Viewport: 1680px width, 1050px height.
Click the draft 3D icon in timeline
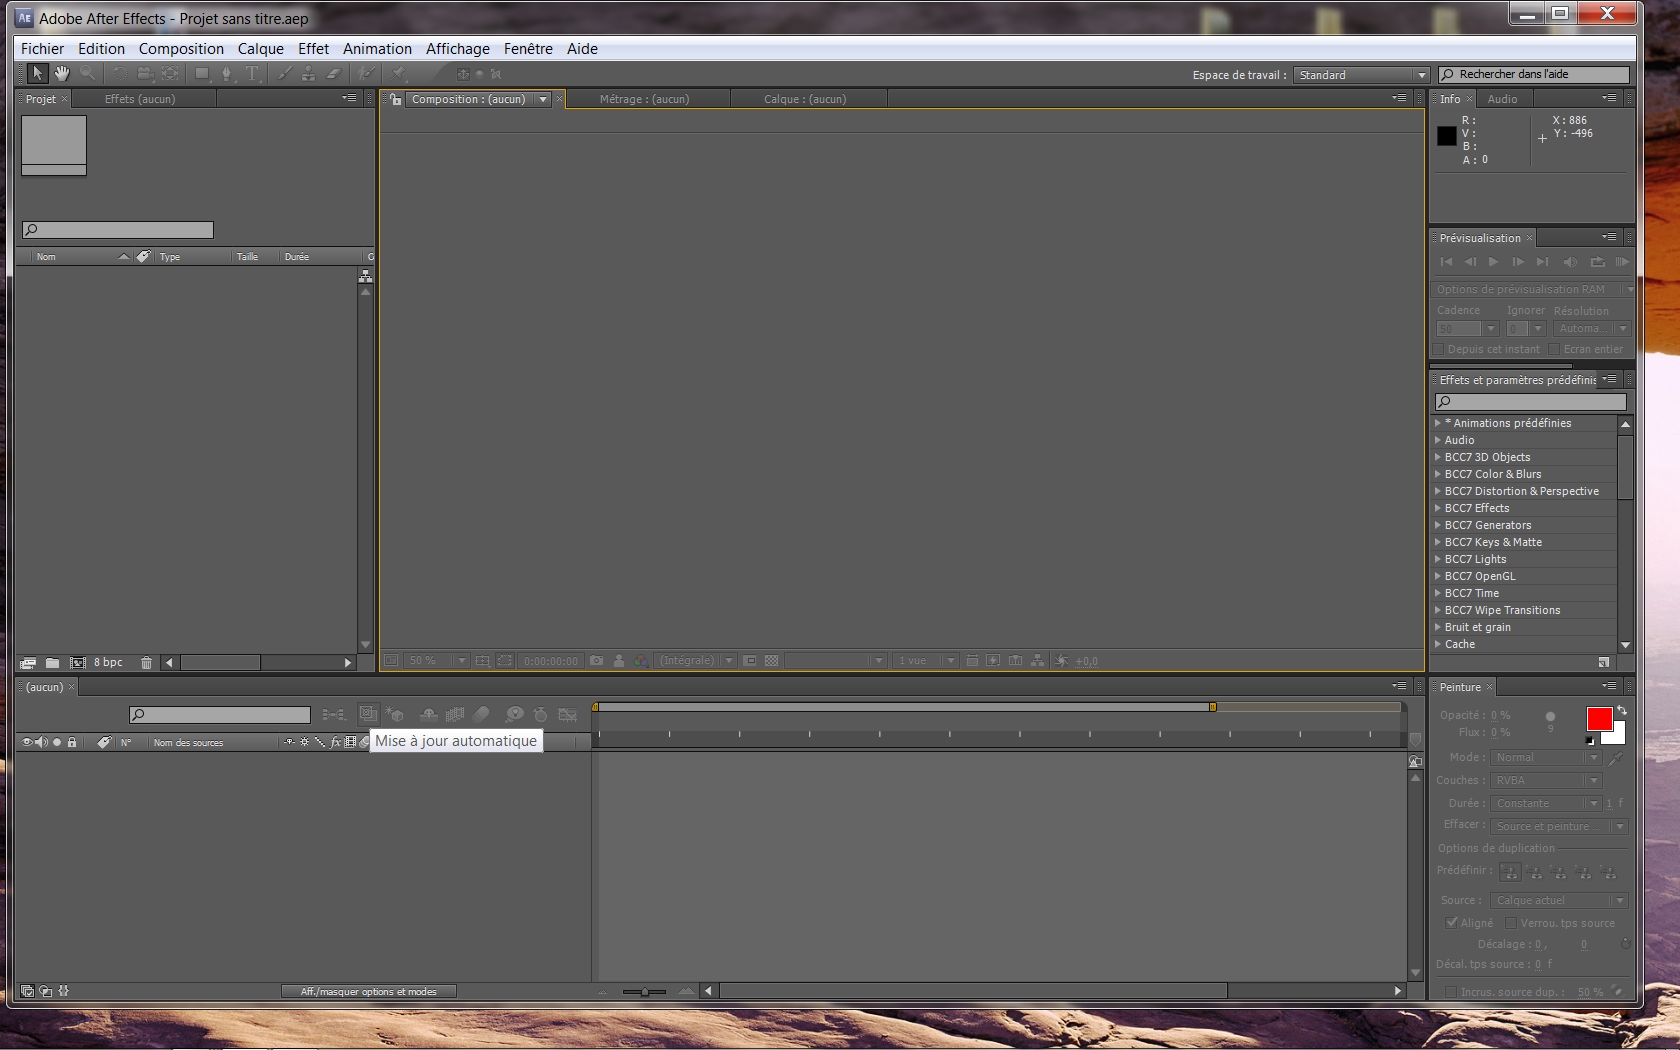coord(396,714)
